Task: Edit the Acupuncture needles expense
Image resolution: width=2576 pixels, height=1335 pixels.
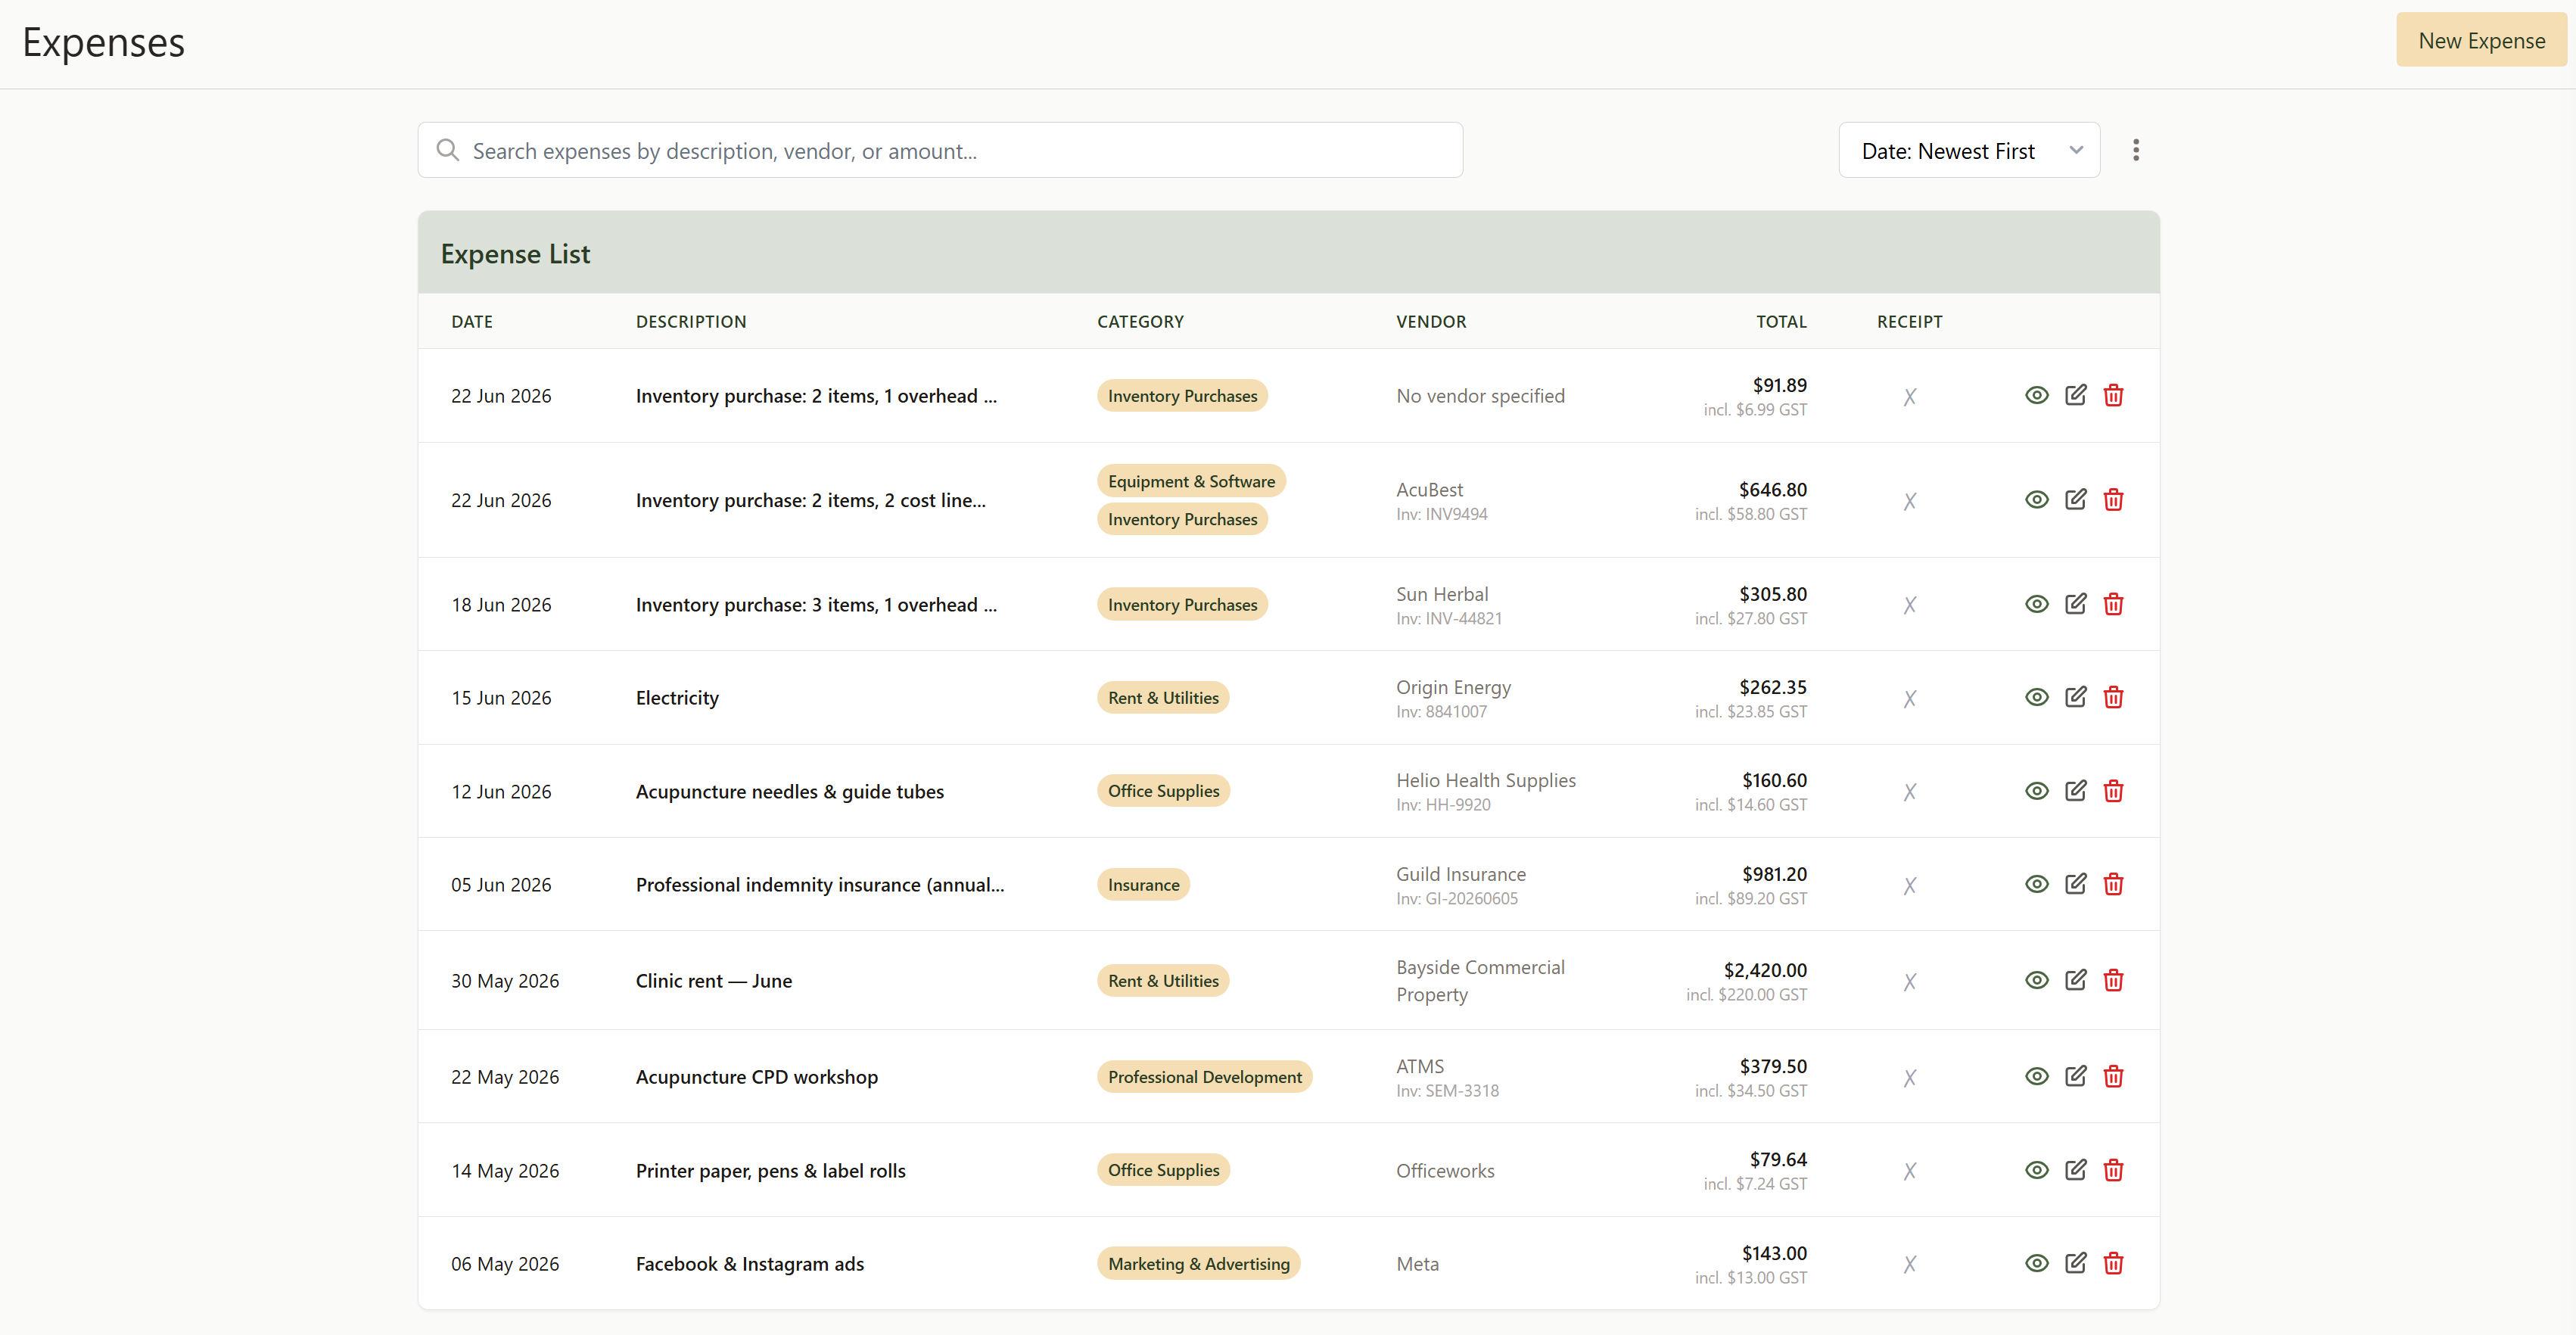Action: pos(2075,791)
